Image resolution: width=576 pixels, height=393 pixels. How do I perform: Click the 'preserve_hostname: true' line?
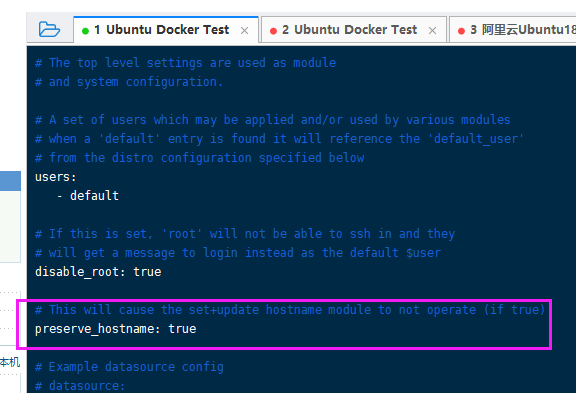point(116,329)
